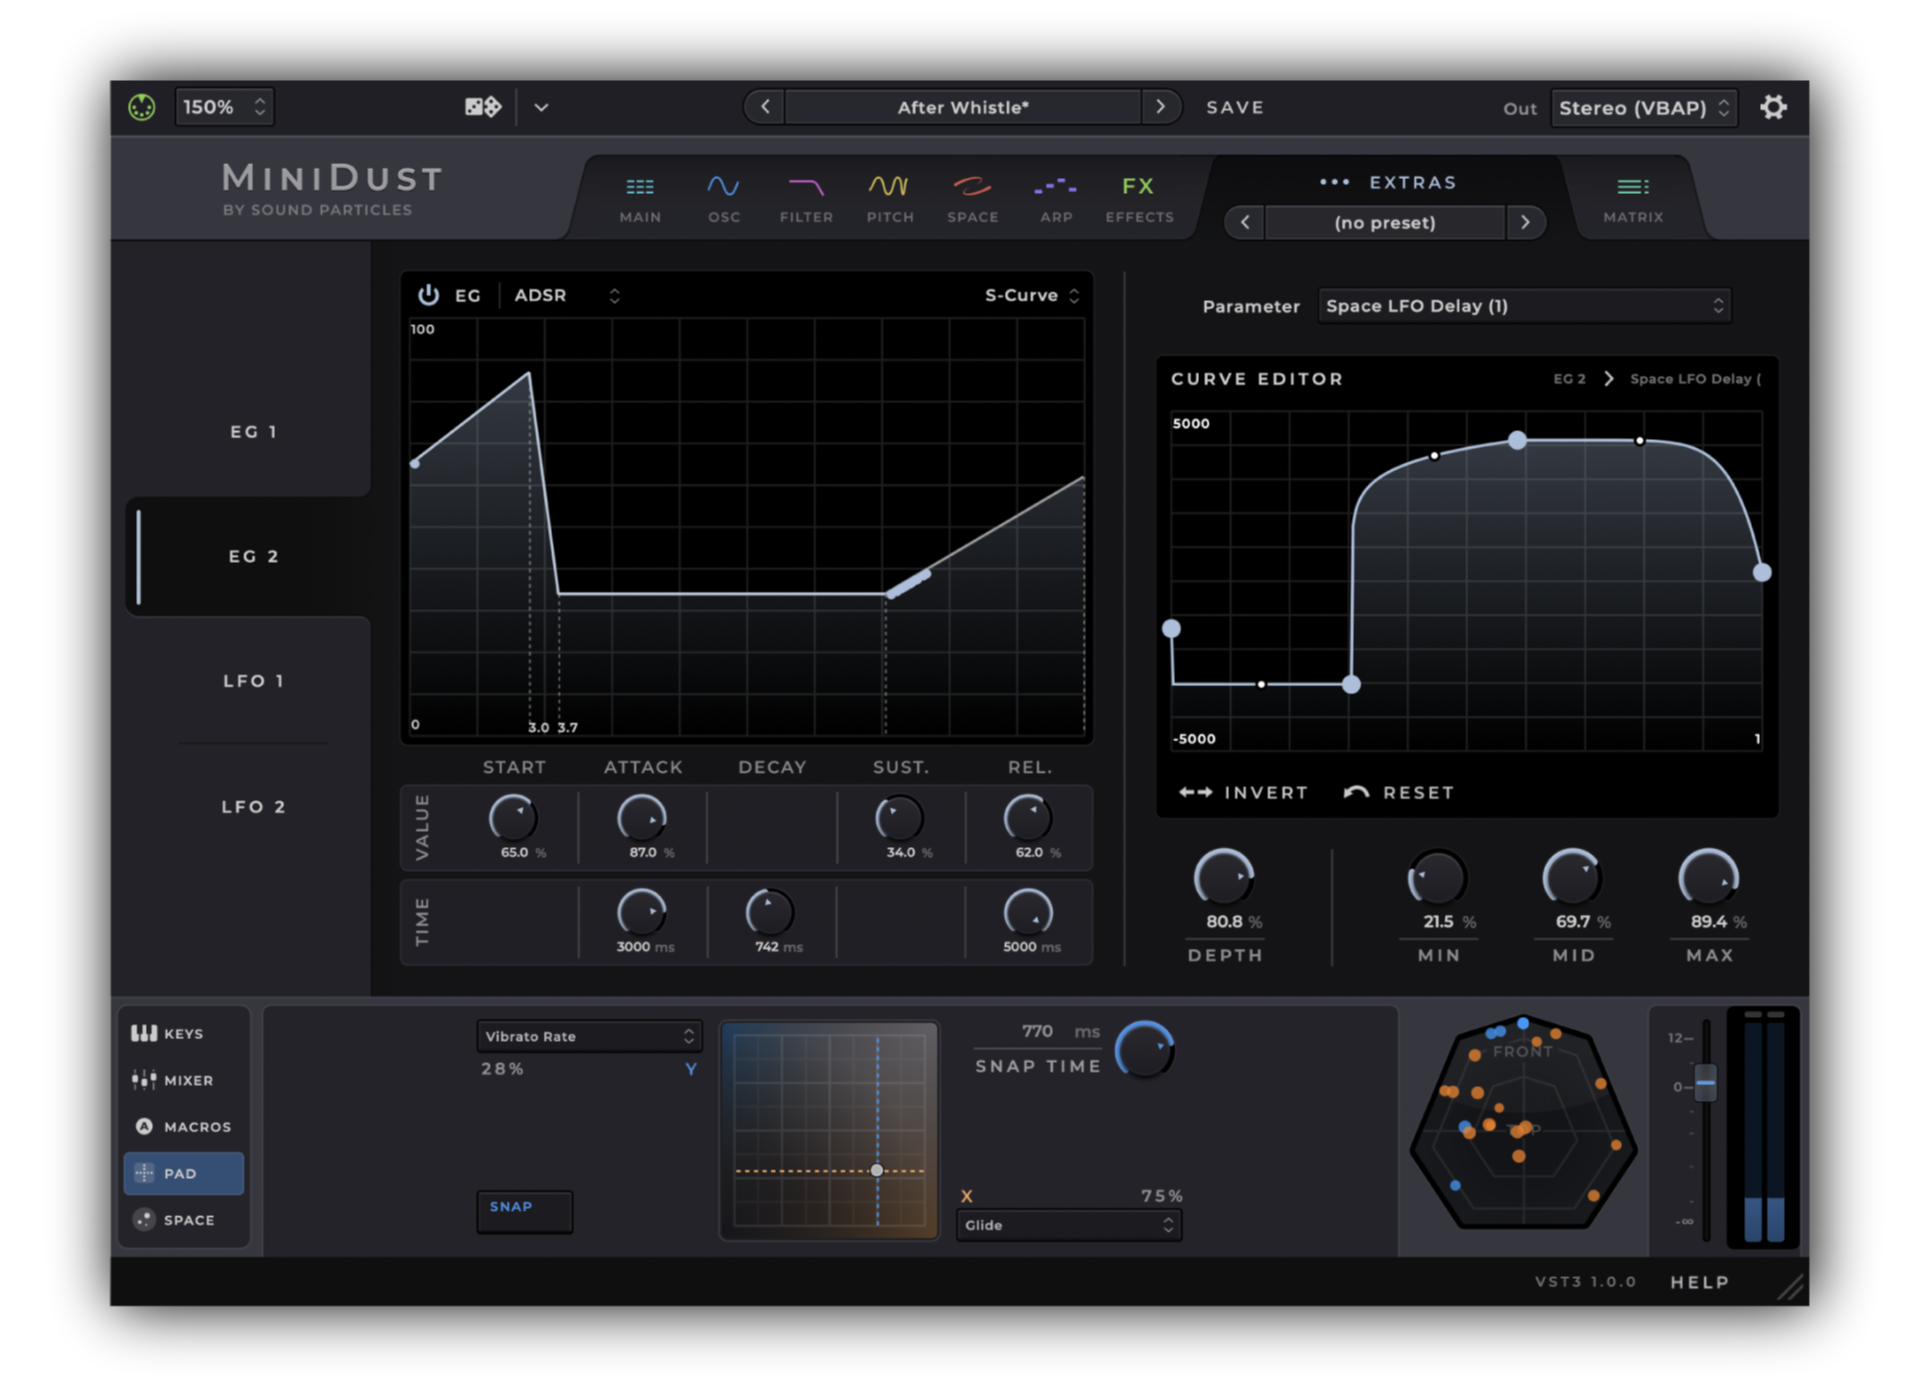Screen dimensions: 1921x1386
Task: Open the Vibrato Rate dropdown
Action: (588, 1036)
